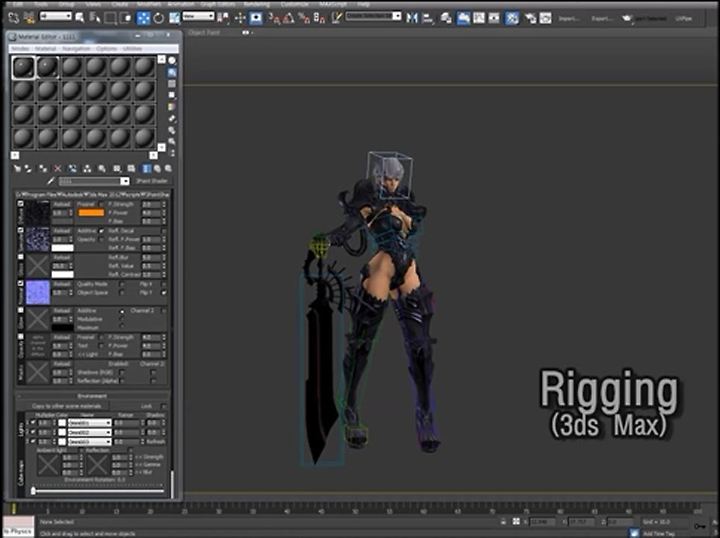Click the Diffuse map thumbnail

[37, 213]
